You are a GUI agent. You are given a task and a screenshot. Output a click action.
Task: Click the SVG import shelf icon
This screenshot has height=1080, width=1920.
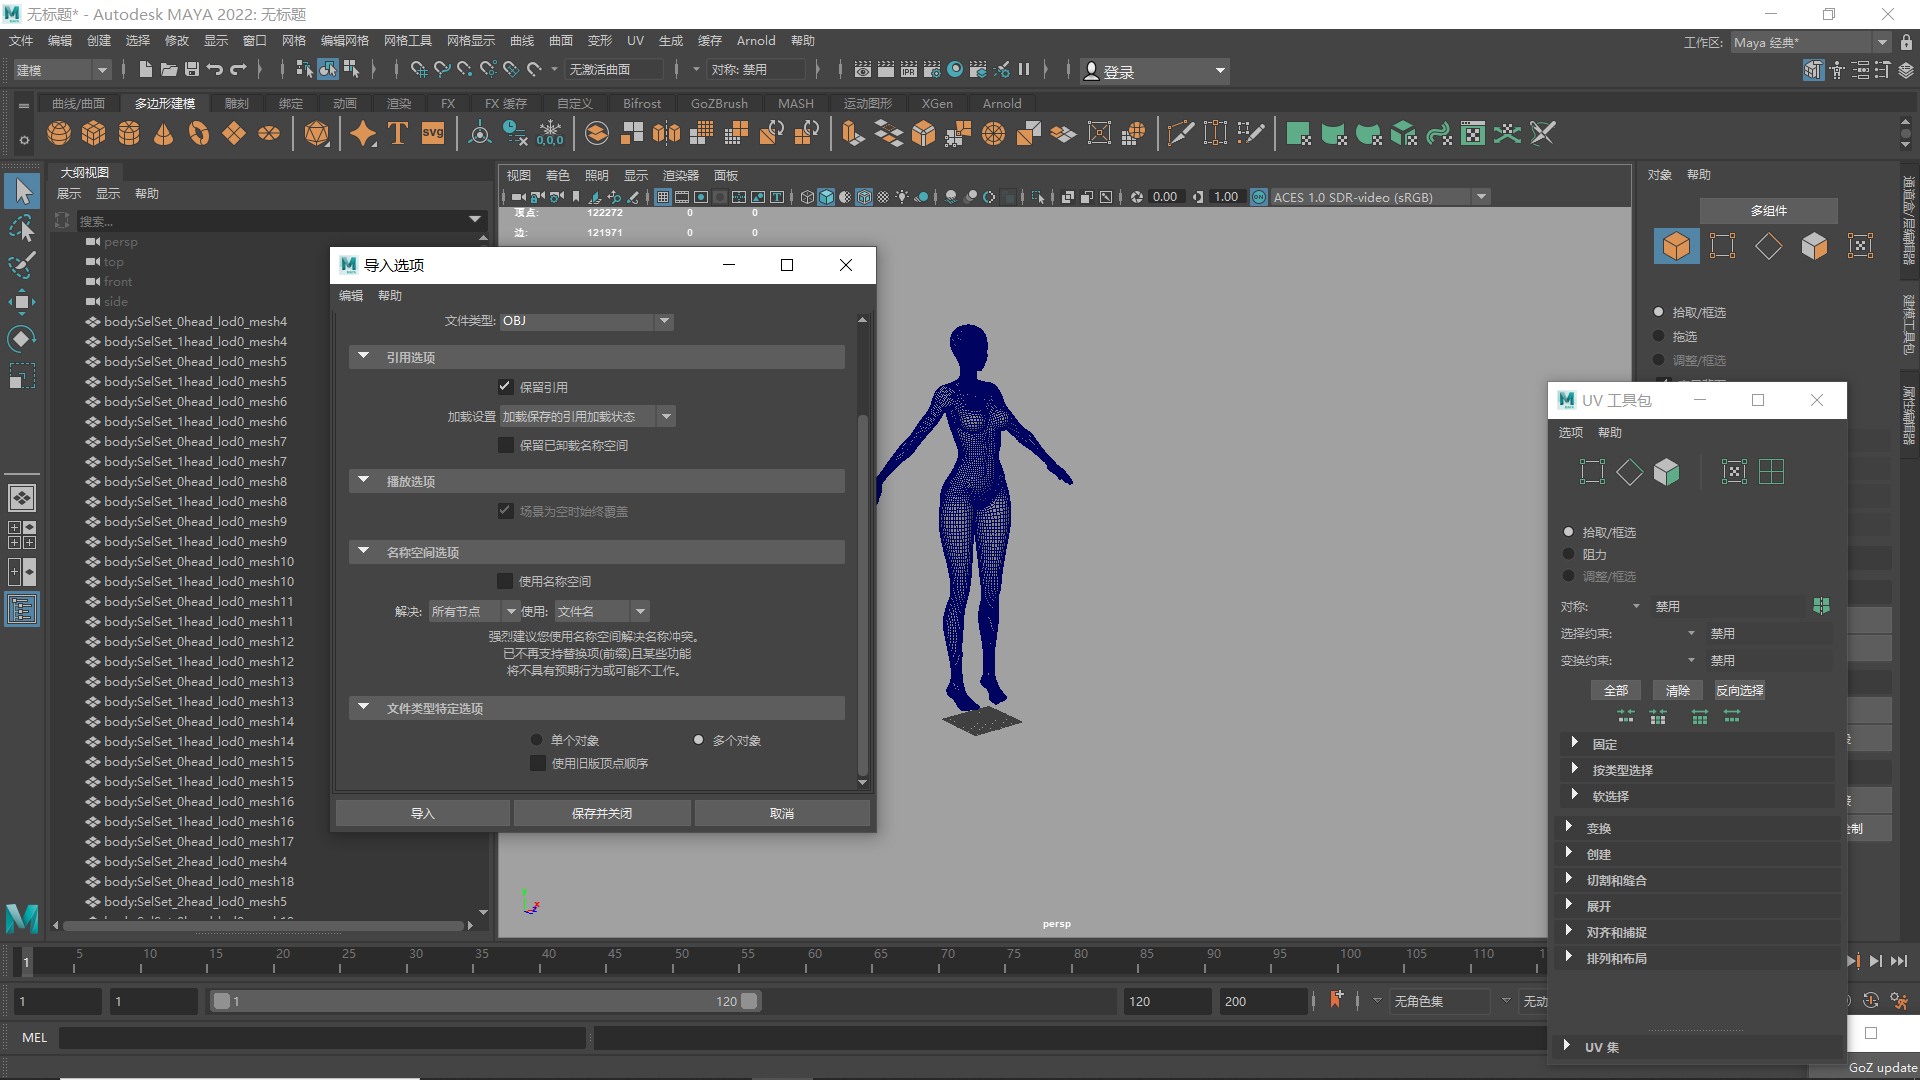click(x=432, y=133)
